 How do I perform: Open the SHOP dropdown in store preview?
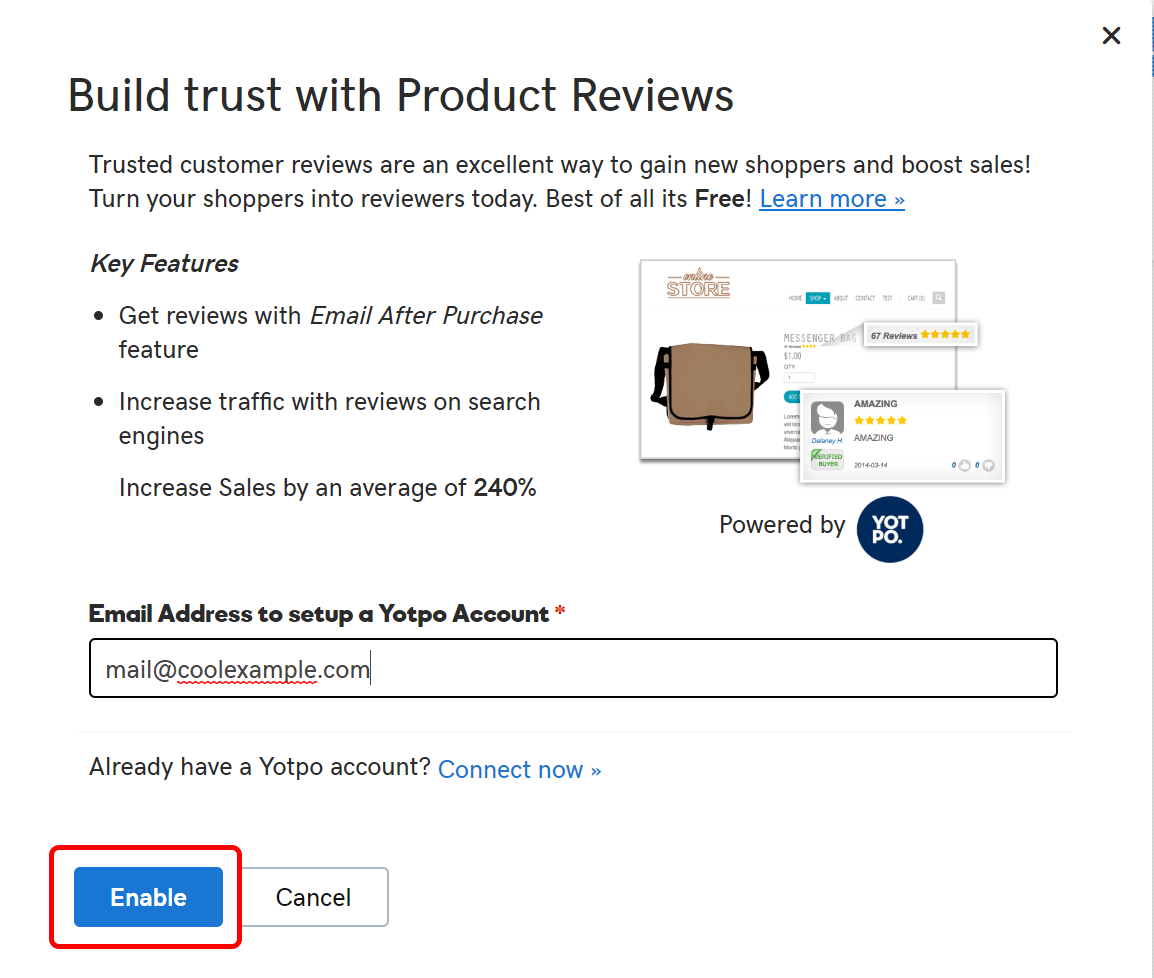tap(817, 298)
